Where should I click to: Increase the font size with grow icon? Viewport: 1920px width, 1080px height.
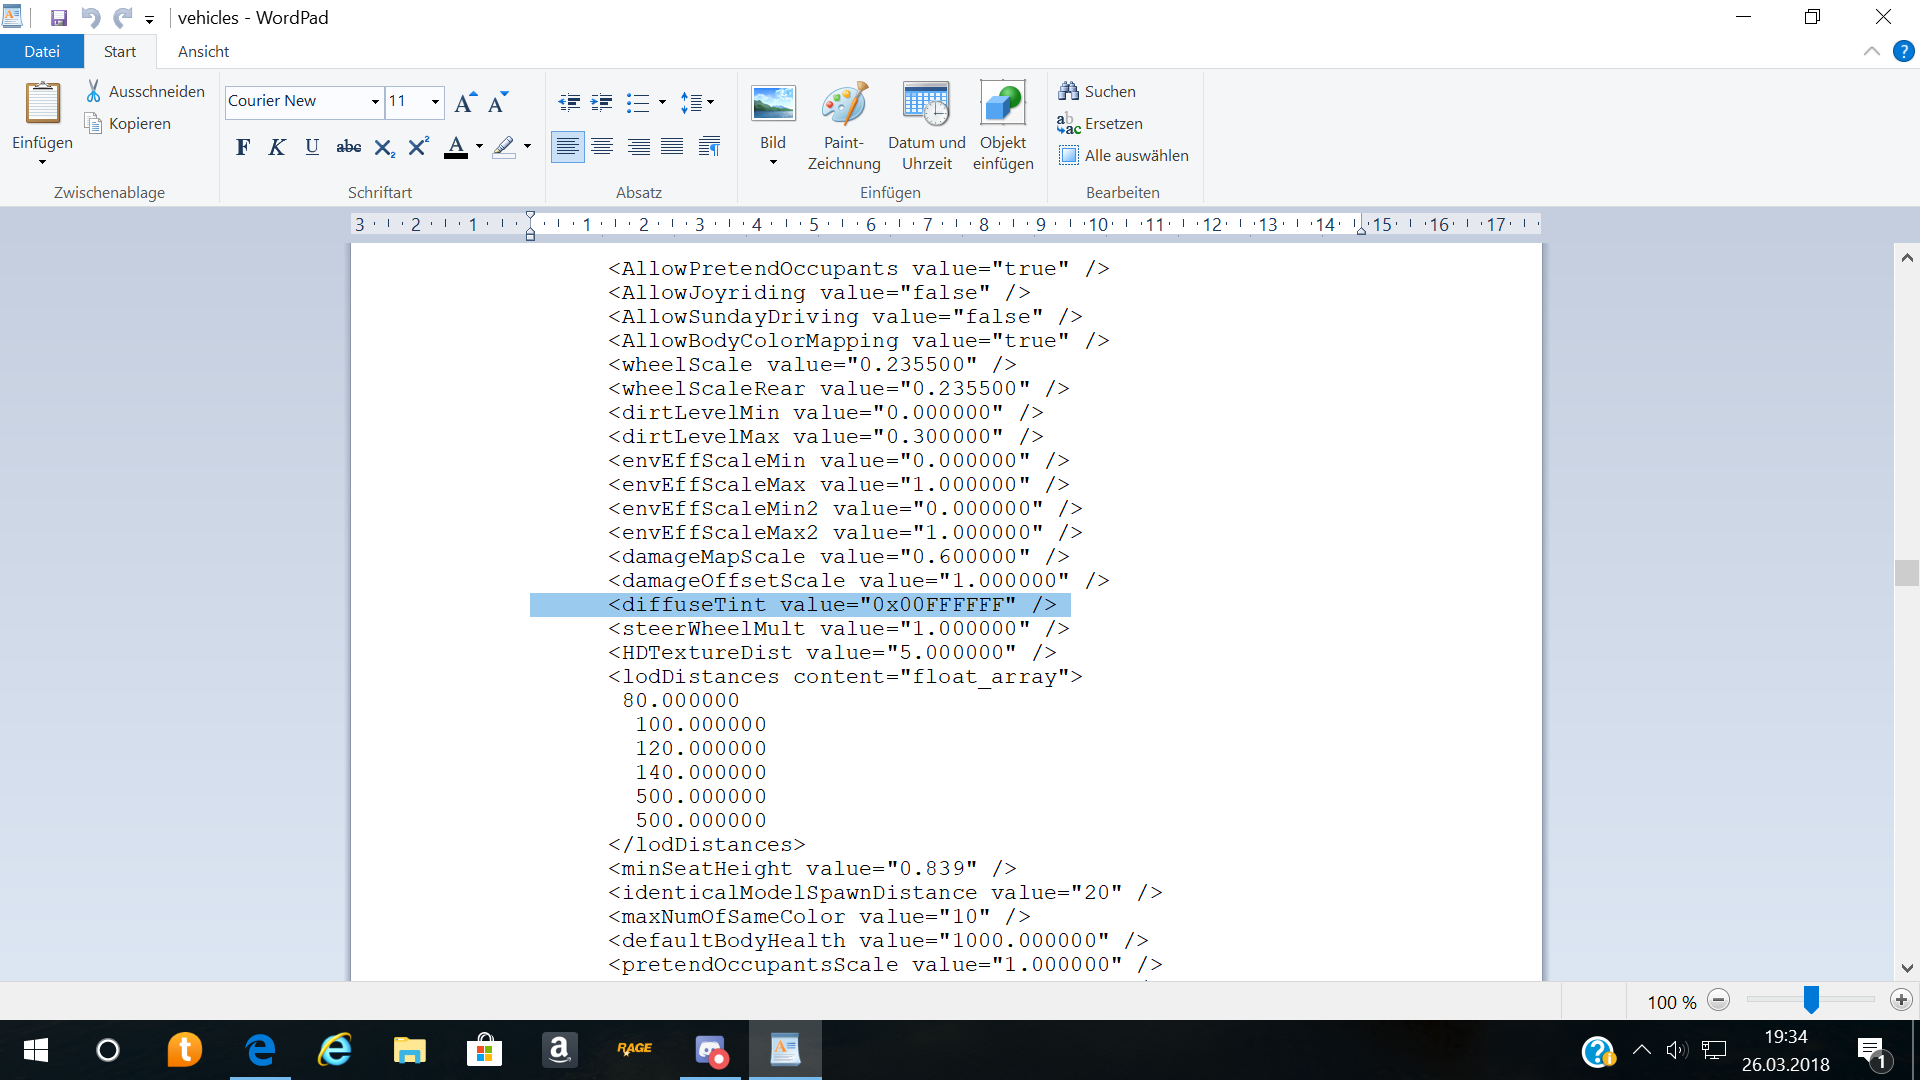[465, 102]
